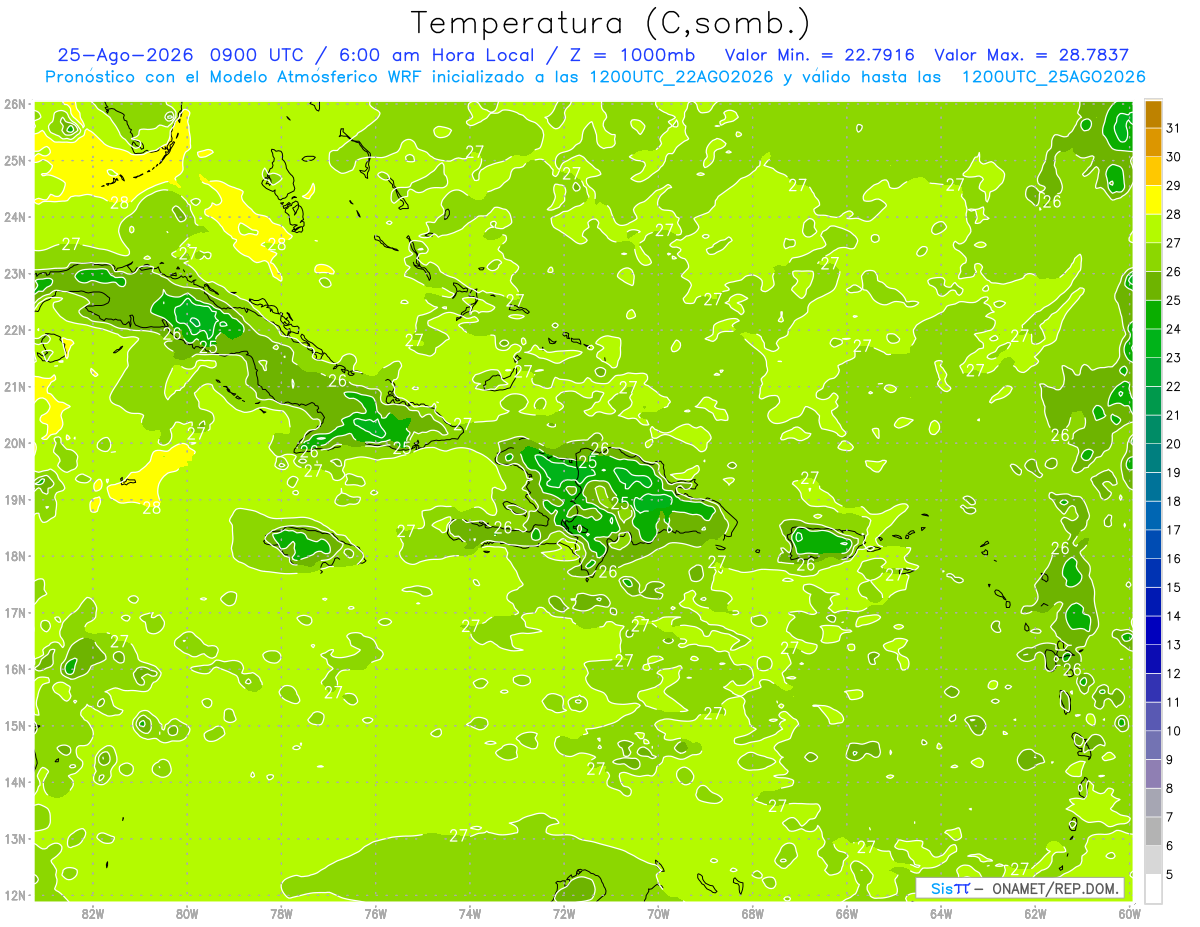Click the latitude label "18N"
1200x927 pixels.
(x=15, y=556)
